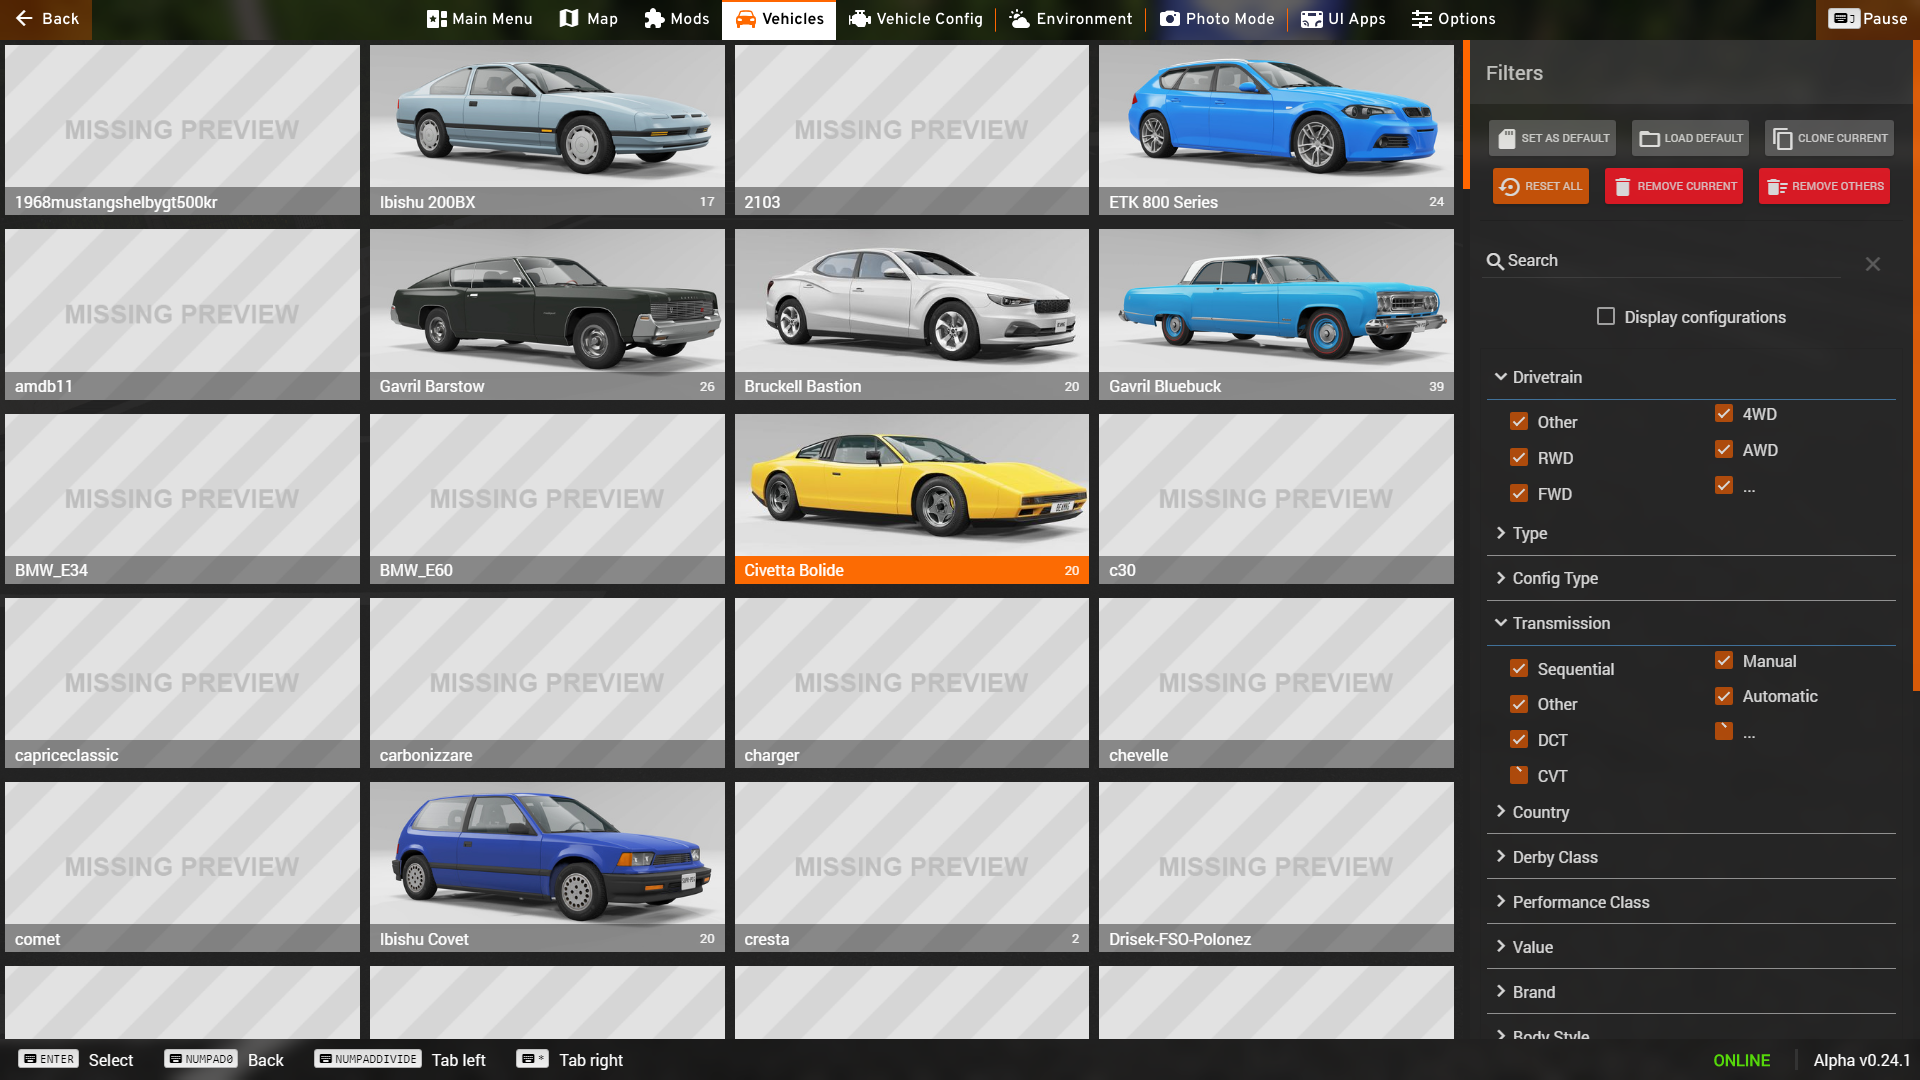Image resolution: width=1920 pixels, height=1080 pixels.
Task: Expand the Type filter section
Action: [1691, 533]
